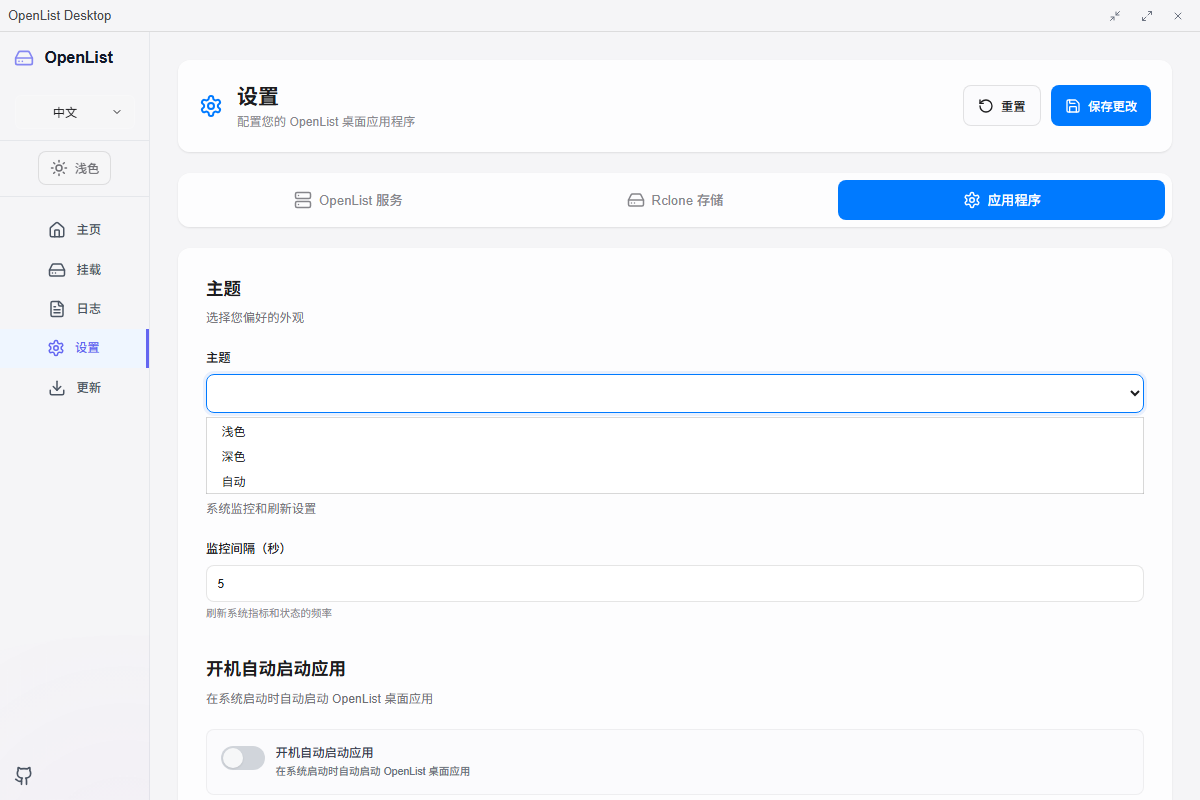
Task: Click the GitHub icon in the sidebar
Action: coord(24,775)
